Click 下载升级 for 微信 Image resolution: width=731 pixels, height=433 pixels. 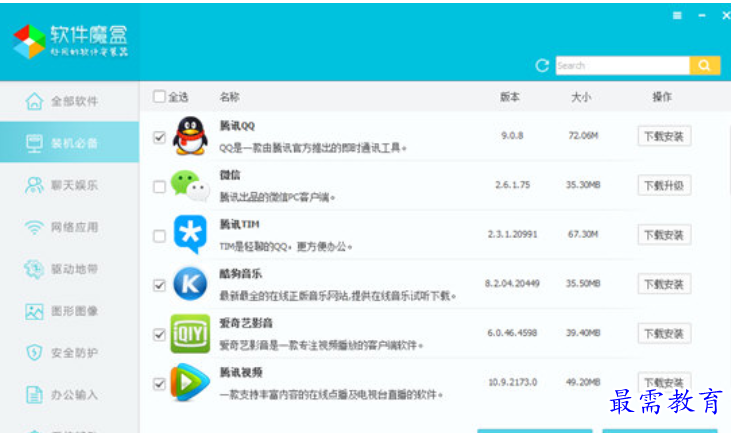tap(664, 186)
